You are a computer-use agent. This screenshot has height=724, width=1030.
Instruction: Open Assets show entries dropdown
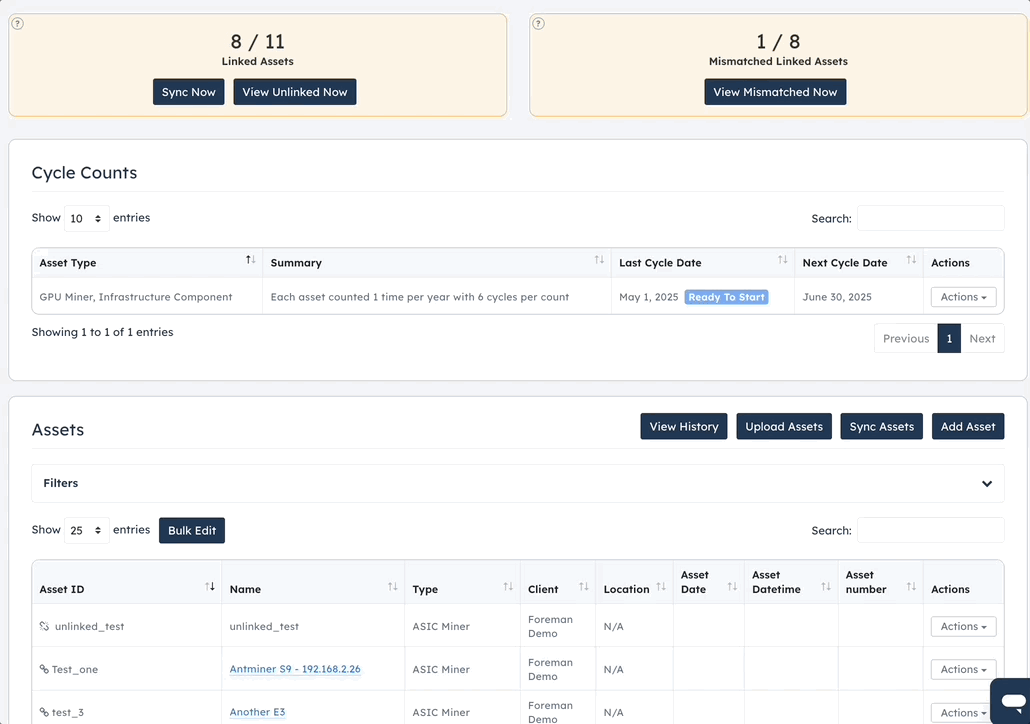point(86,530)
